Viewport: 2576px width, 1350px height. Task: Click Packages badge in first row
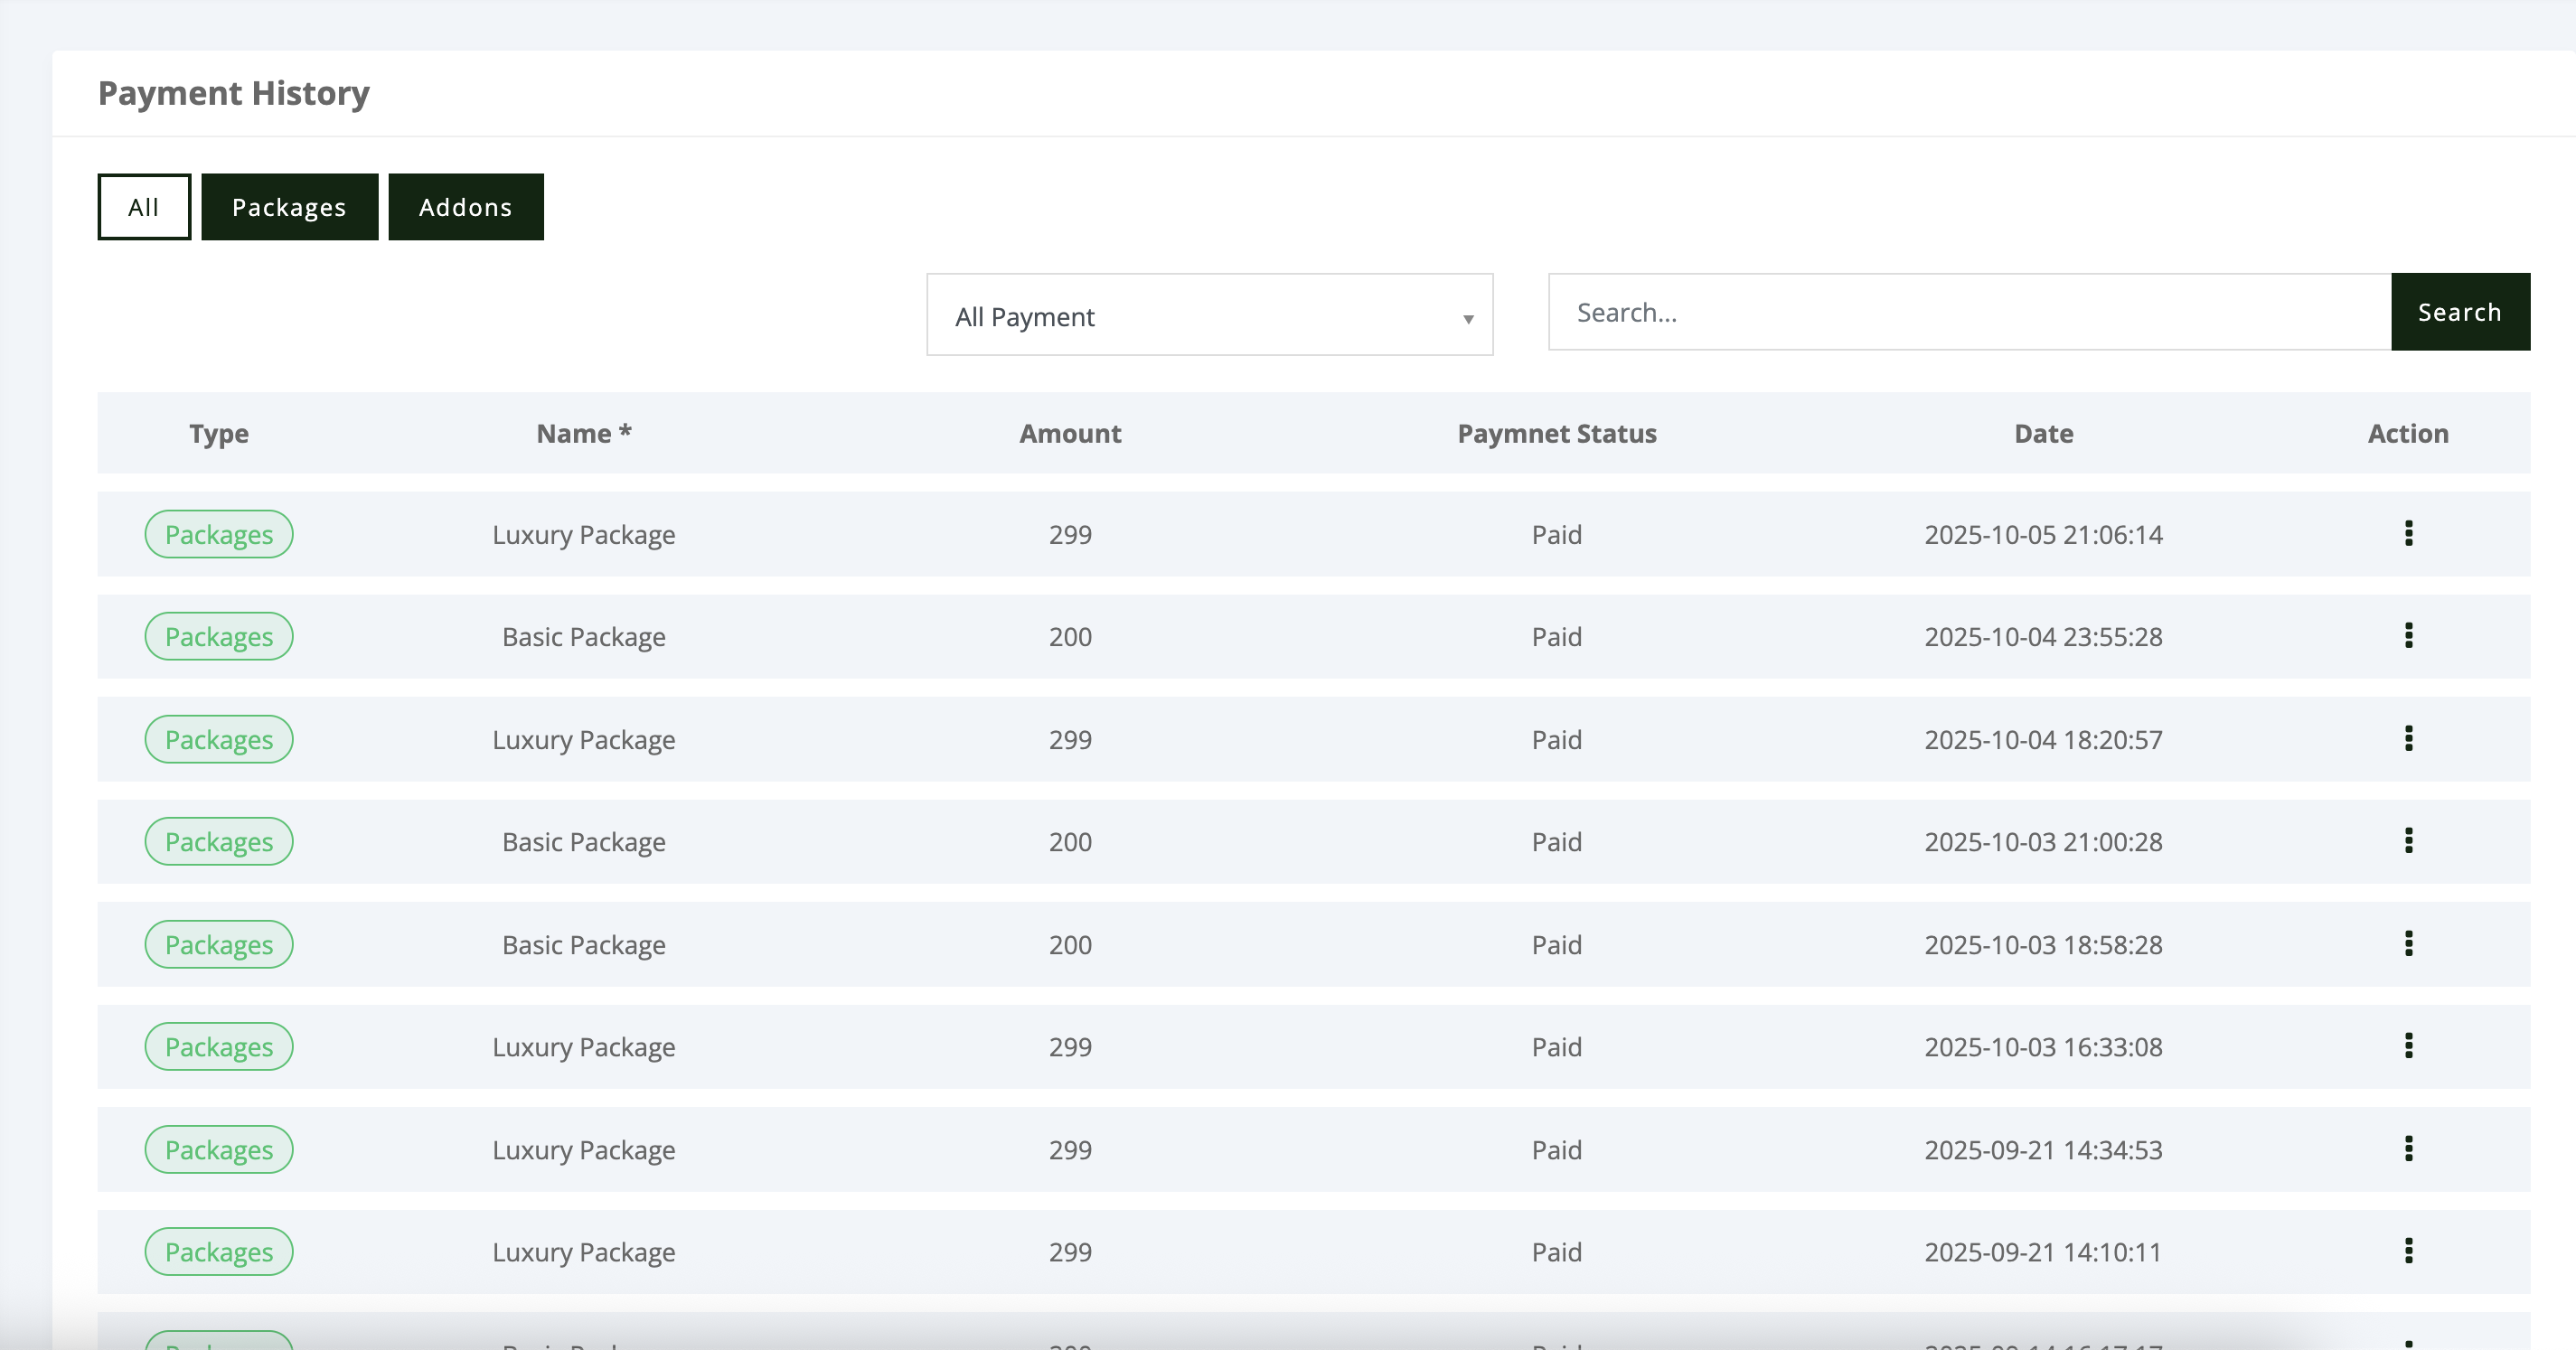218,534
